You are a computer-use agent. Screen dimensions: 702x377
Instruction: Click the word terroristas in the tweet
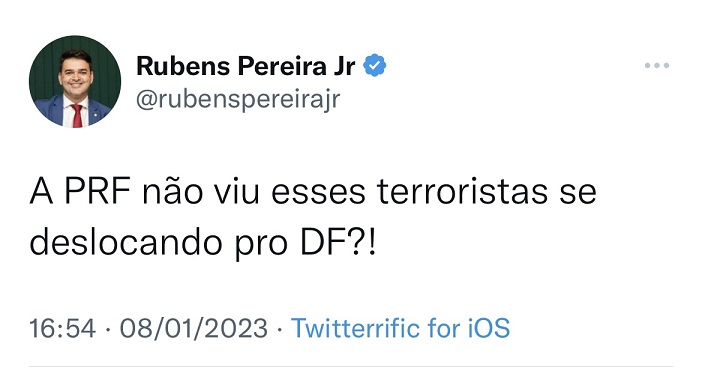pos(462,192)
